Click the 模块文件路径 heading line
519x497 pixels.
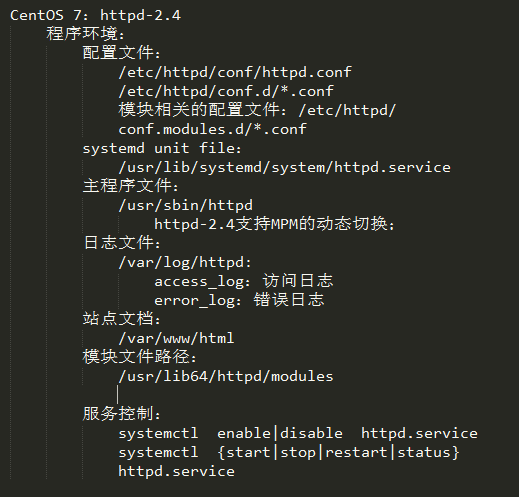tap(140, 357)
